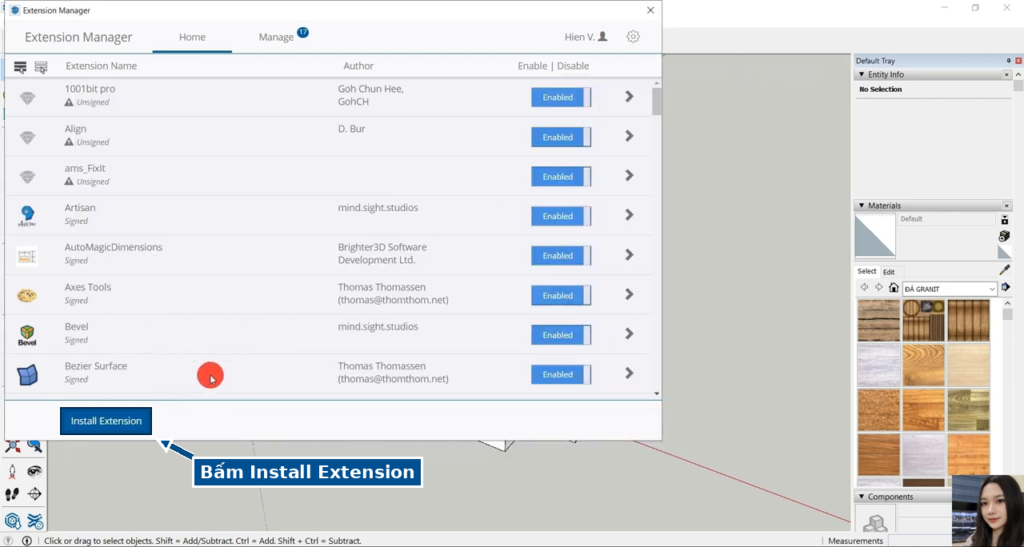Select the Position Camera tool
The height and width of the screenshot is (547, 1024).
[x=12, y=471]
